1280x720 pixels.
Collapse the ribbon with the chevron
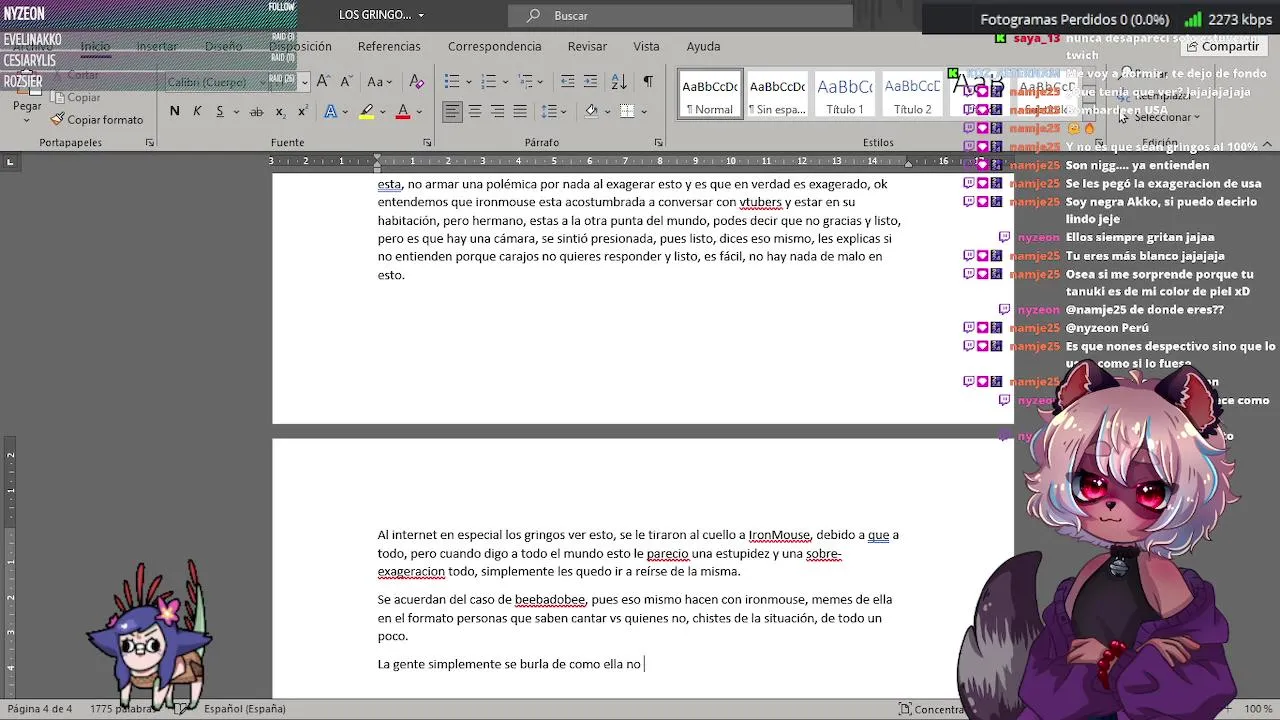(1267, 144)
